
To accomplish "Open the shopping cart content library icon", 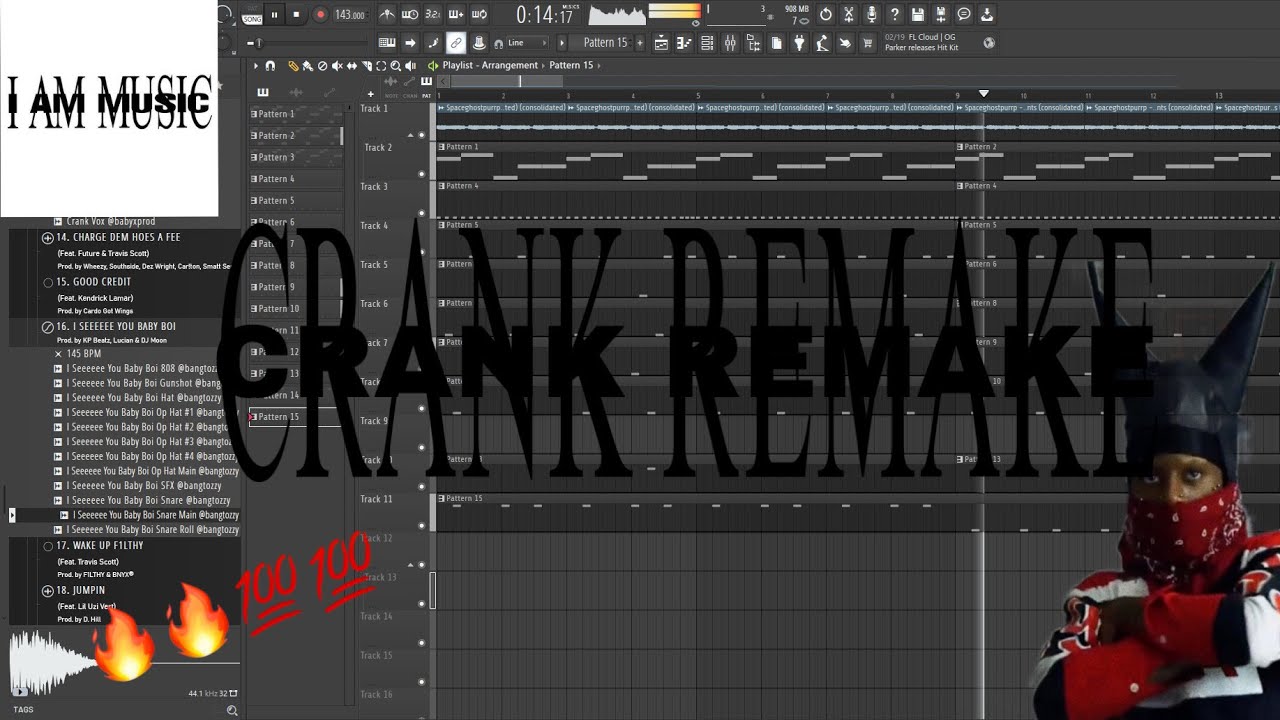I will point(868,43).
